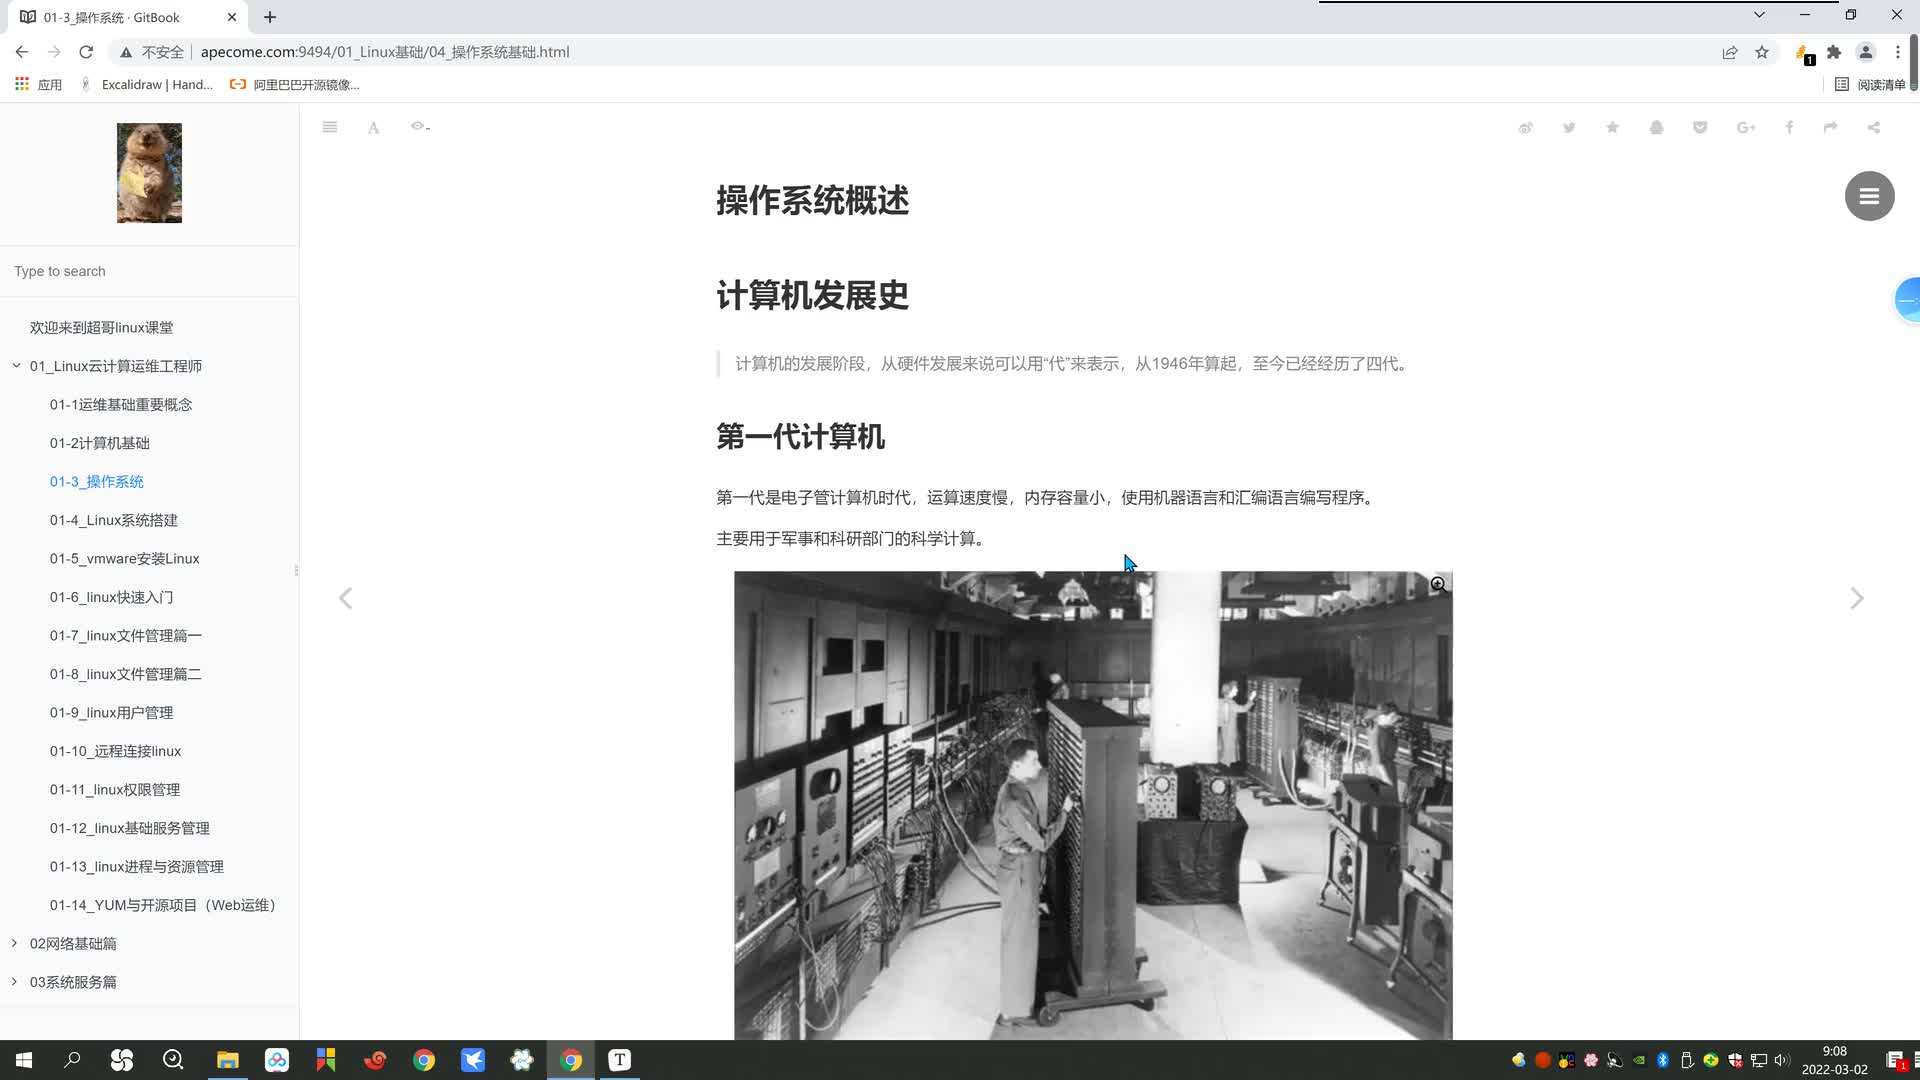Open the 阅读清单 reading list
Screen dimensions: 1920x1080
[1870, 85]
